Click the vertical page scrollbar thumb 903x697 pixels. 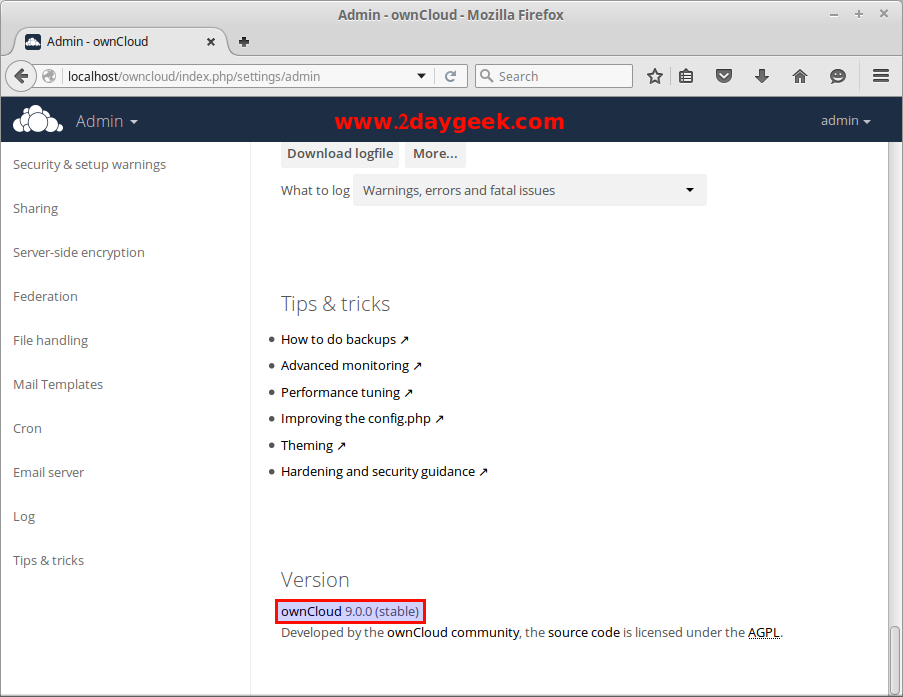point(894,660)
